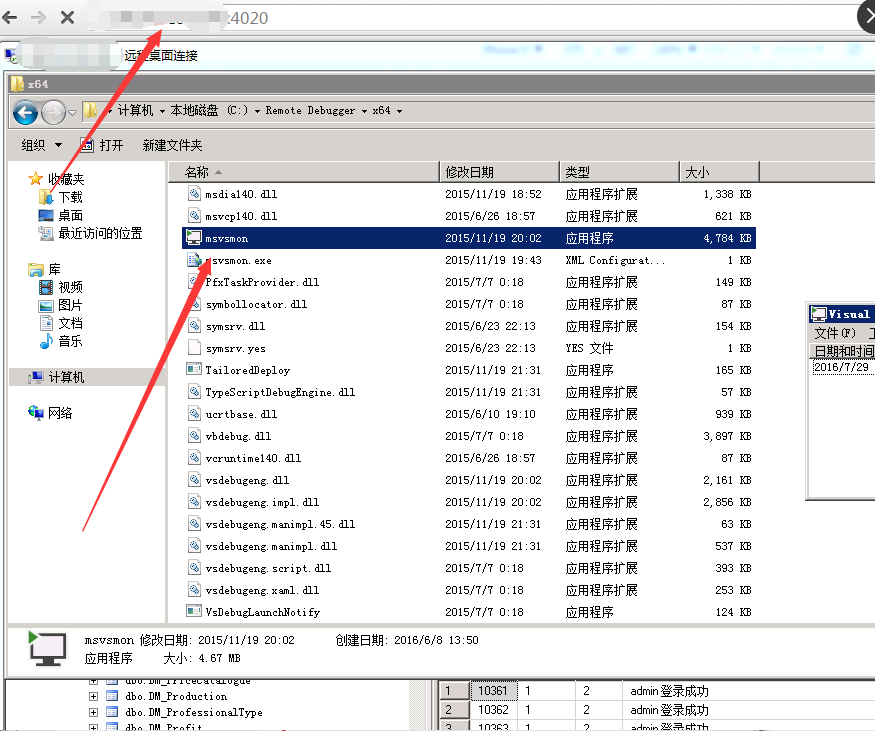Click symbollocator.dll file name

(x=256, y=304)
